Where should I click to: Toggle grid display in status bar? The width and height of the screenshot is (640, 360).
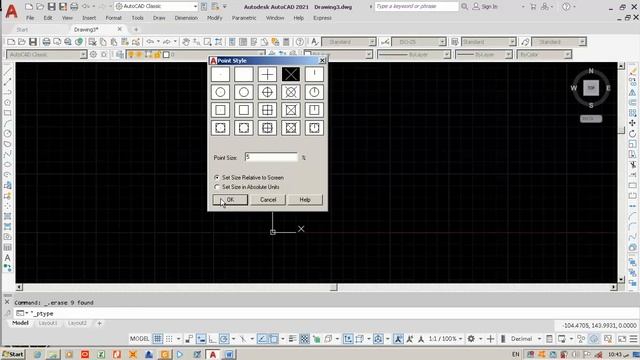(x=158, y=339)
